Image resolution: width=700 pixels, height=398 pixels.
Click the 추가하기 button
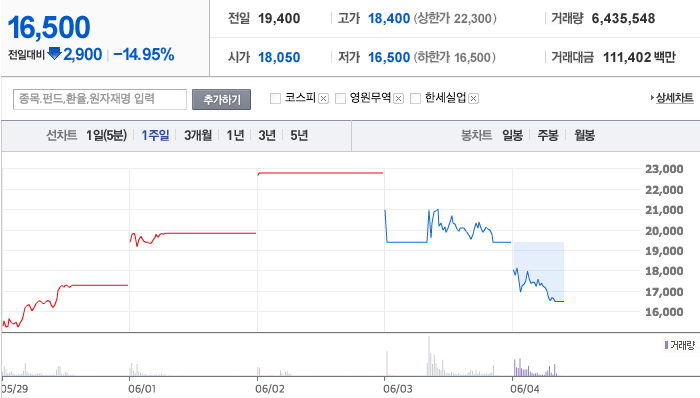(221, 99)
